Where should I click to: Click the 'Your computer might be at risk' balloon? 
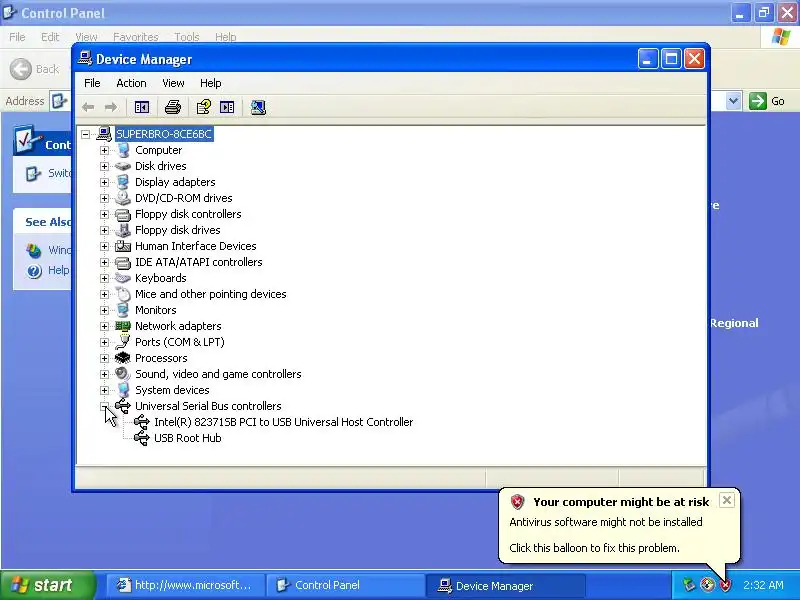(619, 526)
